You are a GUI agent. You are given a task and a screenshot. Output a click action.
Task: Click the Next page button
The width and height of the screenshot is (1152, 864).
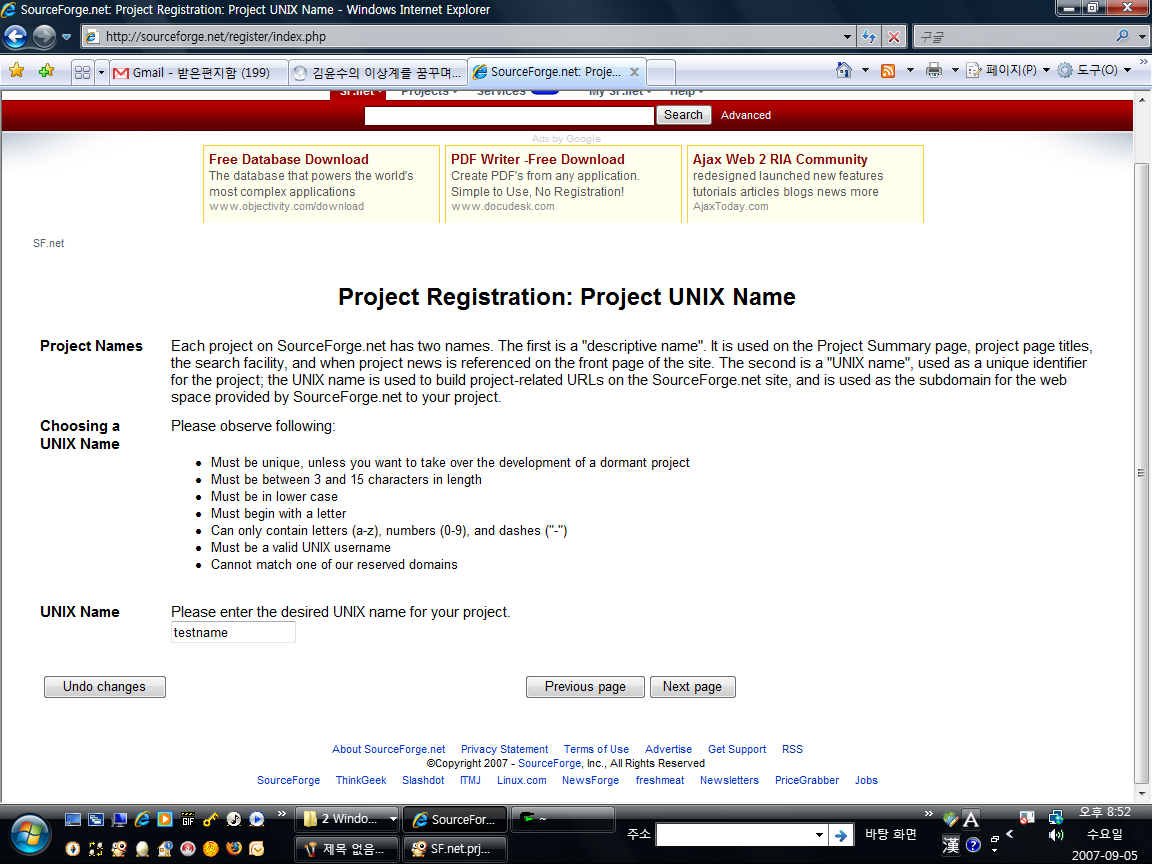(x=692, y=687)
